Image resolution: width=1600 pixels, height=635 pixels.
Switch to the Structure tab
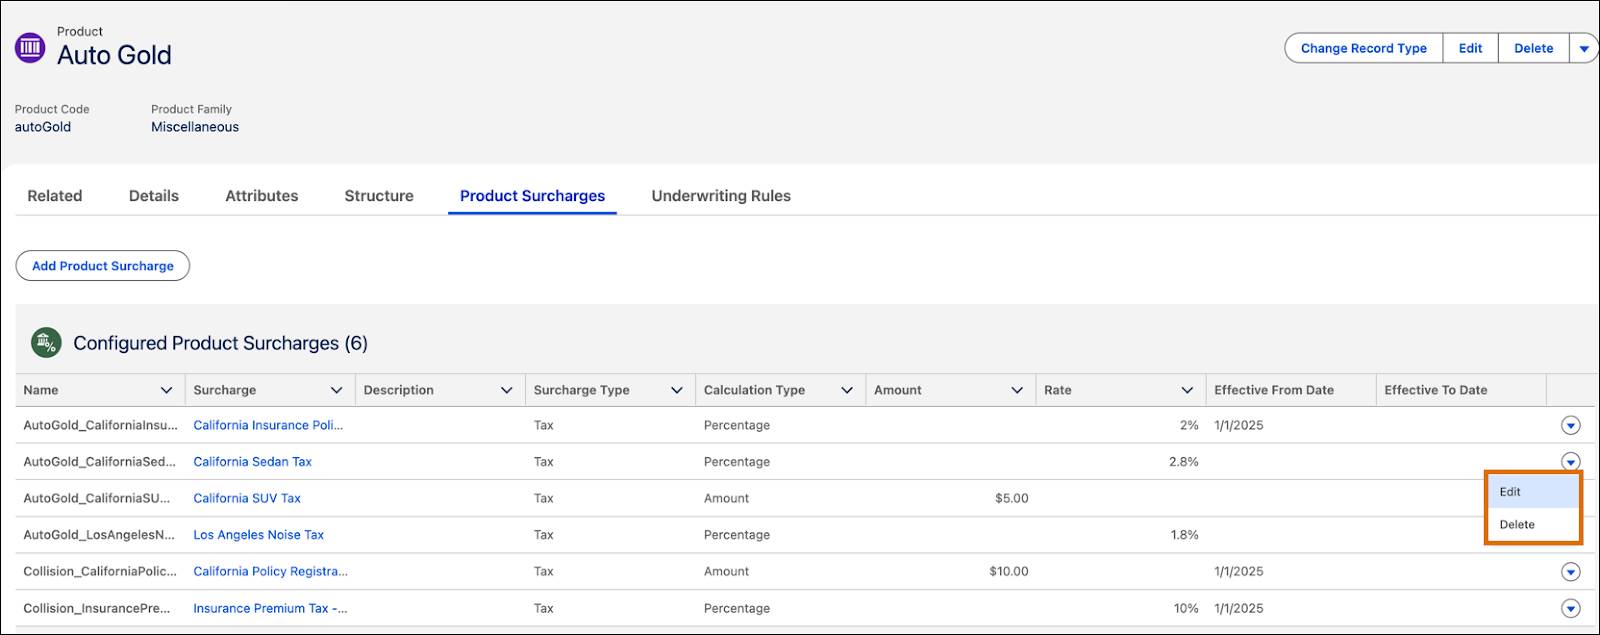(379, 196)
